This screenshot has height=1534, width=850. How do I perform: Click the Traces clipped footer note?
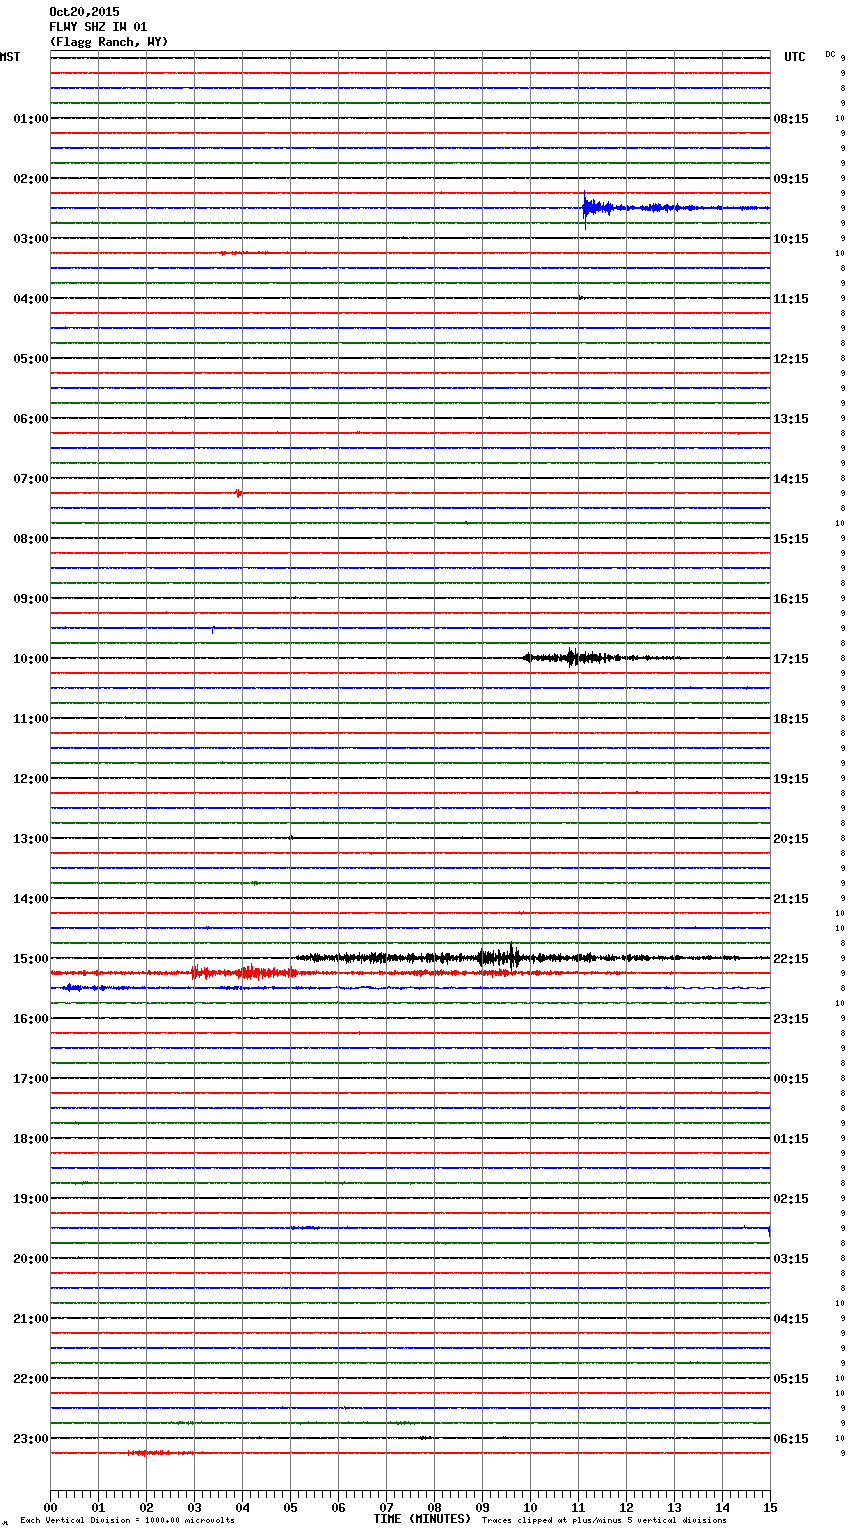604,1521
